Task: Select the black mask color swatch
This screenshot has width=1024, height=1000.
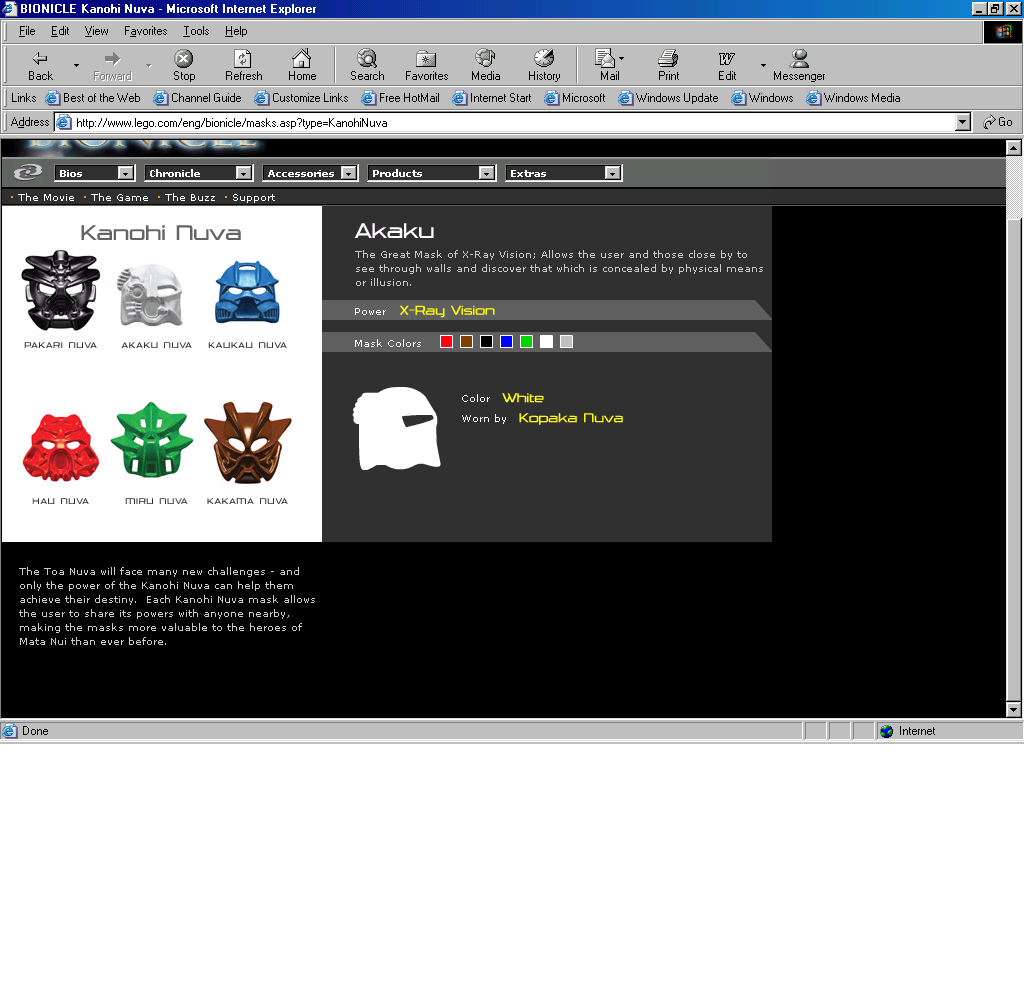Action: tap(487, 342)
